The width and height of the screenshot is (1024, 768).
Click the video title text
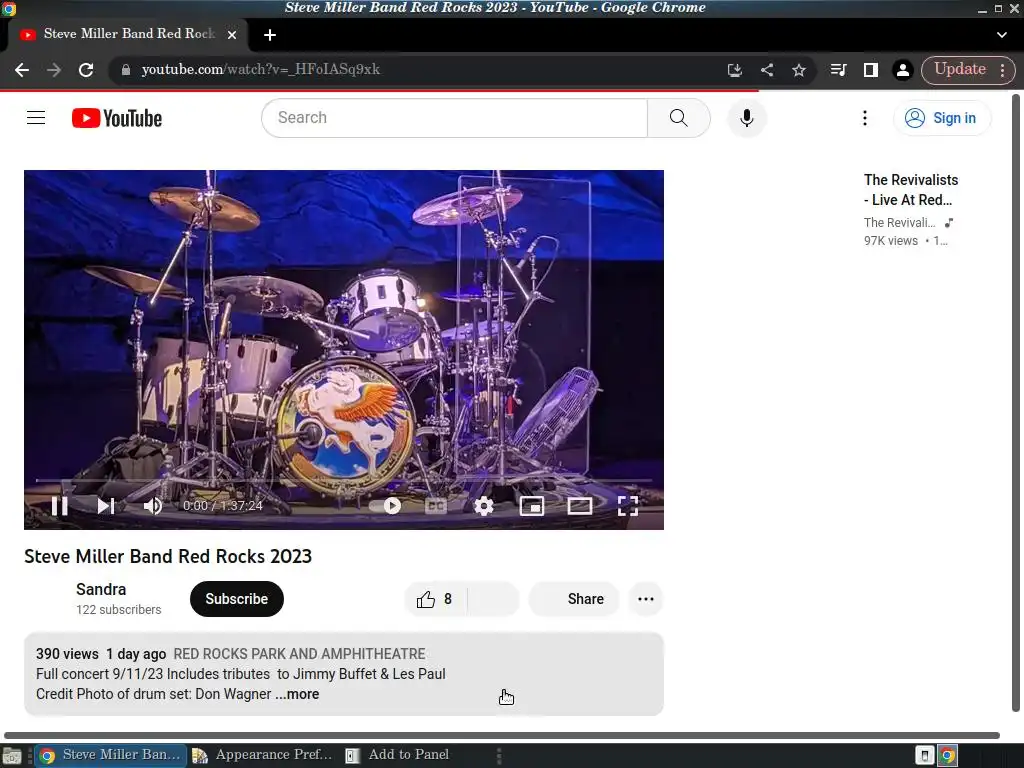point(168,556)
